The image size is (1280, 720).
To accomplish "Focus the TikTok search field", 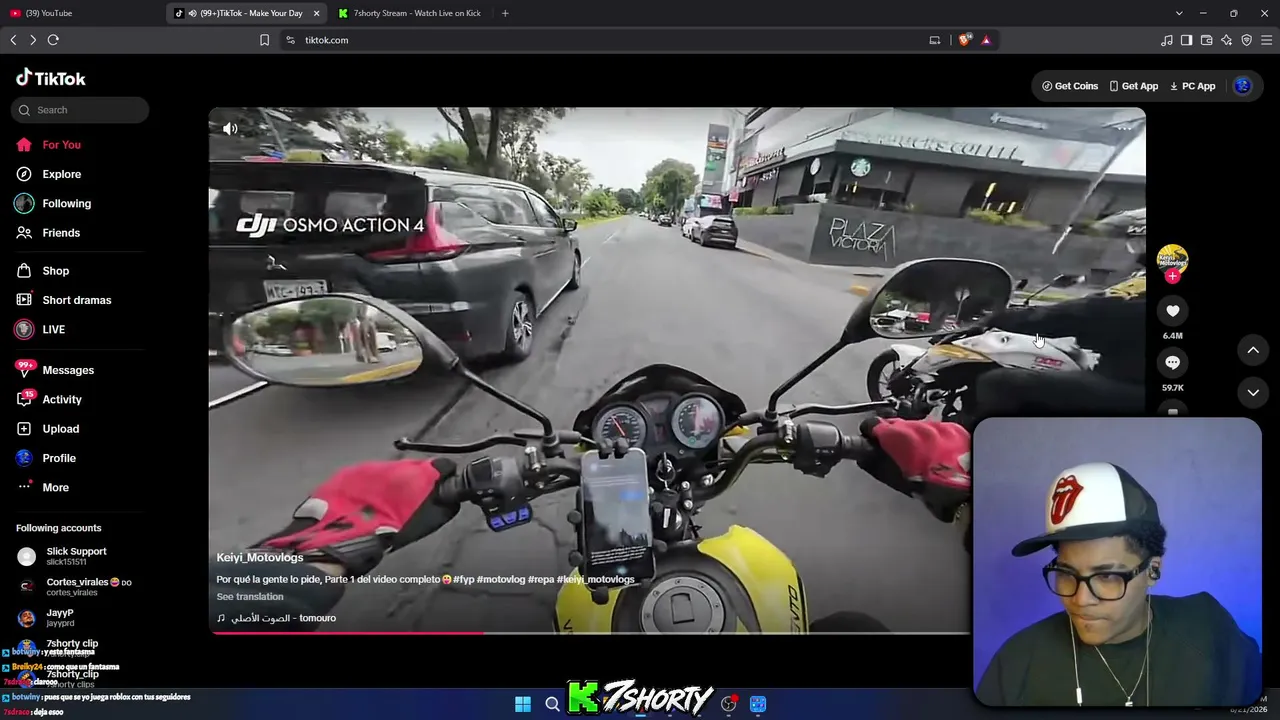I will pos(81,110).
